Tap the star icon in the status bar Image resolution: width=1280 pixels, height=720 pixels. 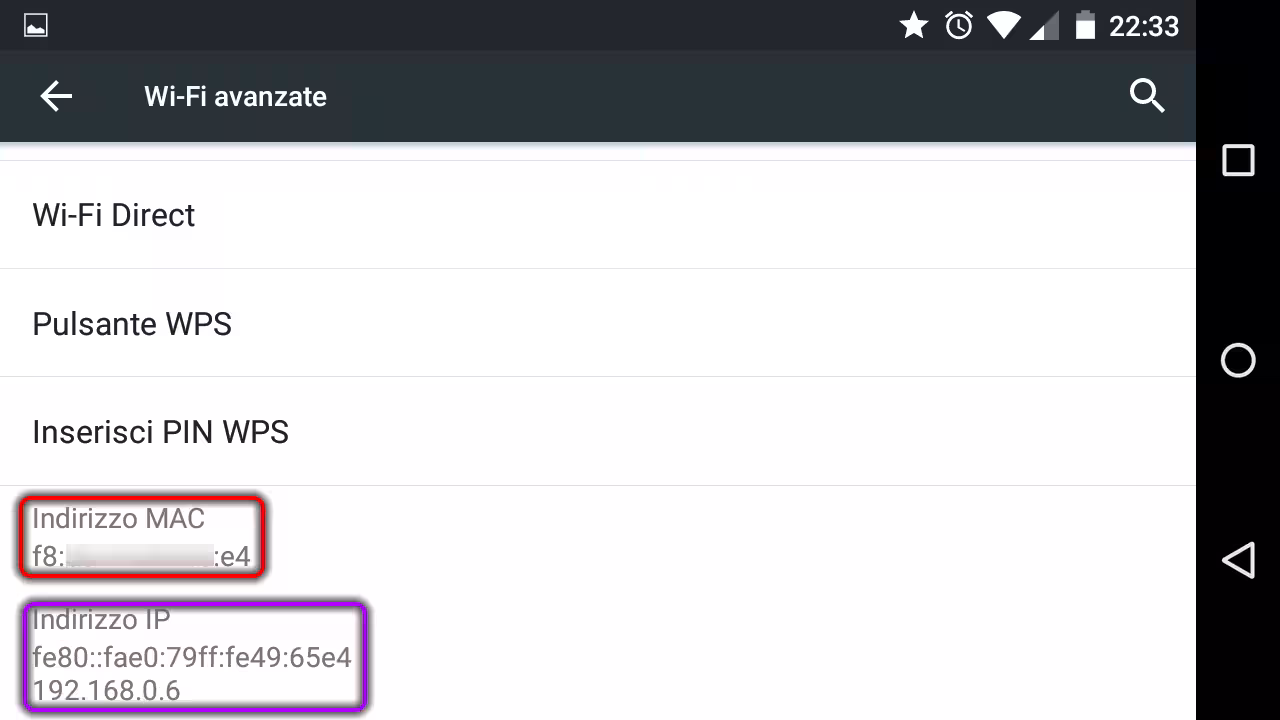click(x=913, y=25)
